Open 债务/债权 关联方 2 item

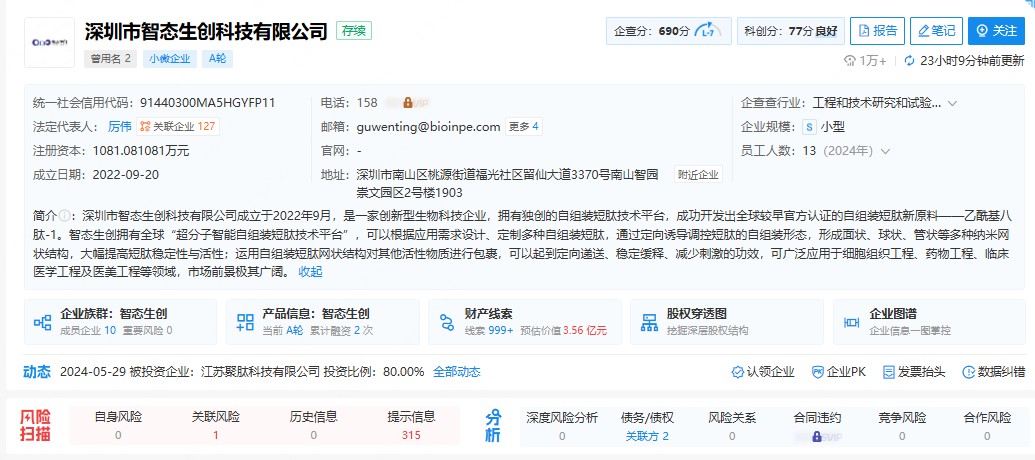[x=647, y=426]
